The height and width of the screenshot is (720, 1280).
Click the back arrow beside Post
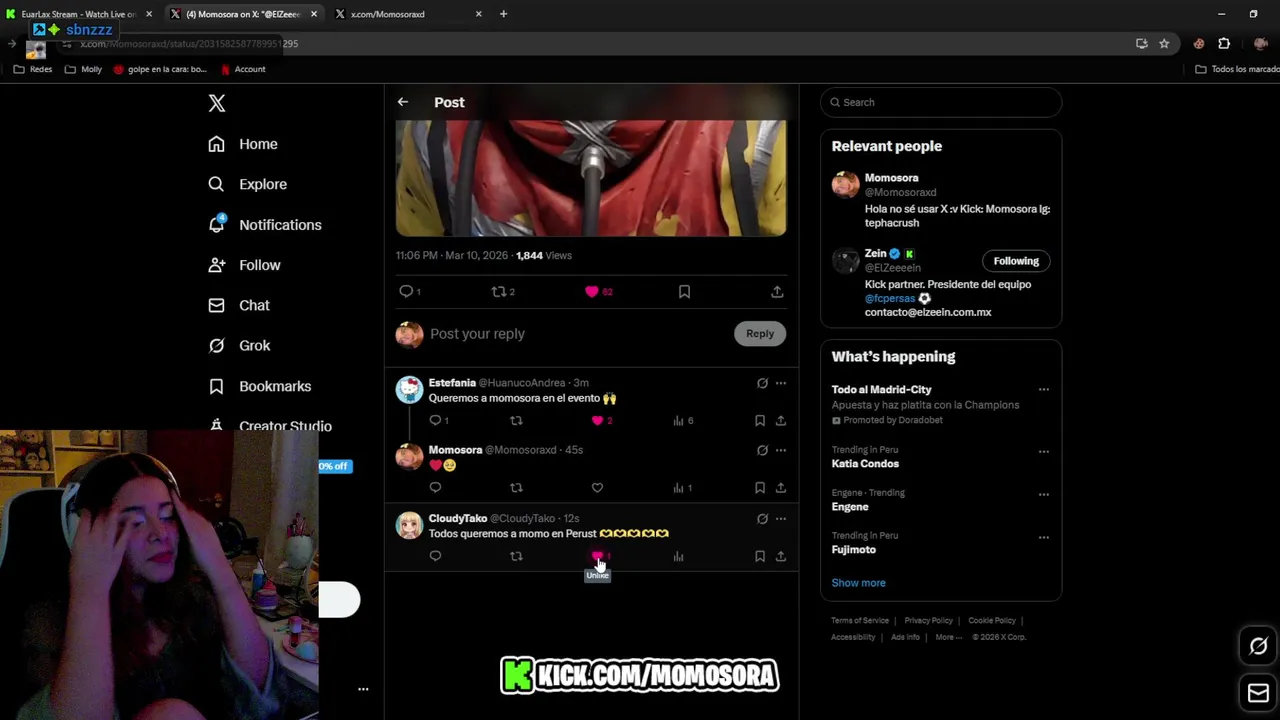402,102
